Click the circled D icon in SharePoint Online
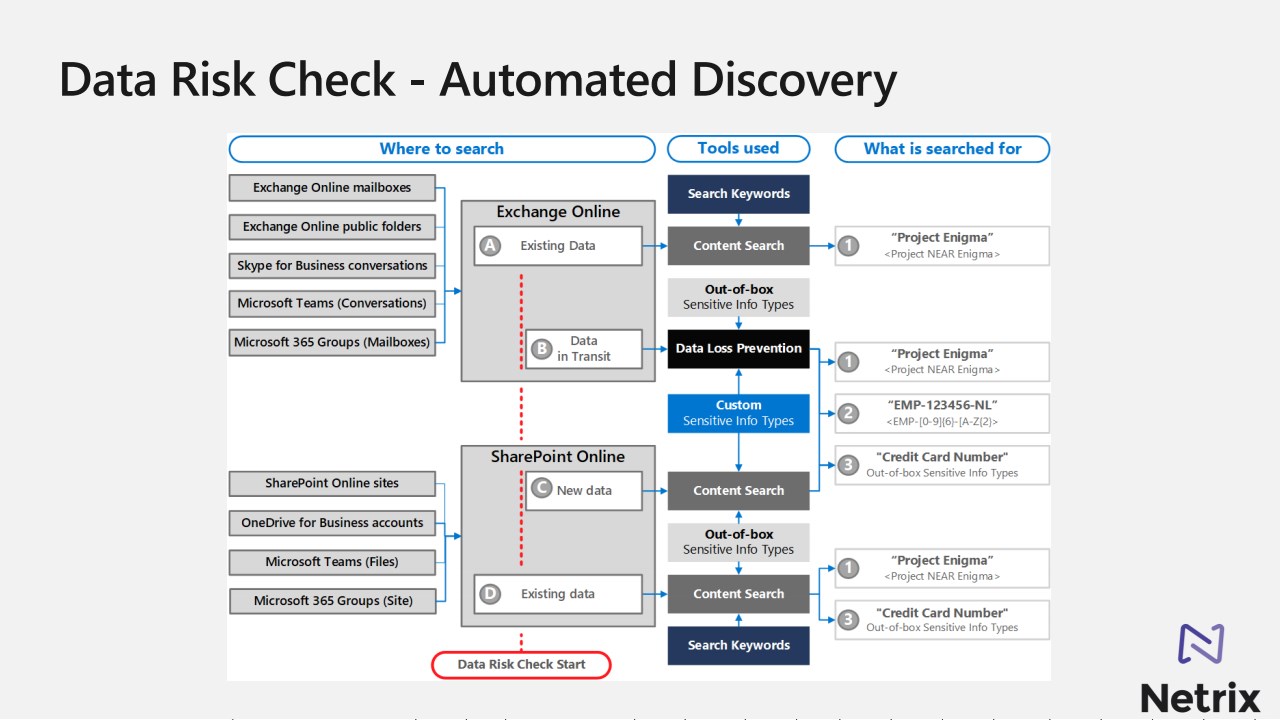Screen dimensions: 1280x720 [x=489, y=594]
